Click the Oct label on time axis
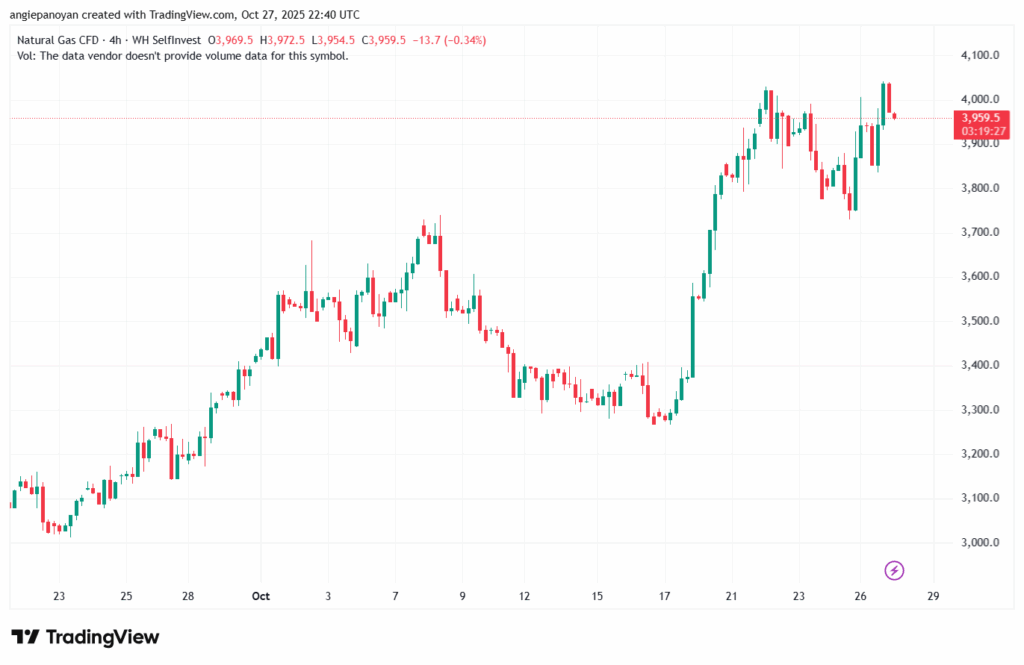 [261, 596]
